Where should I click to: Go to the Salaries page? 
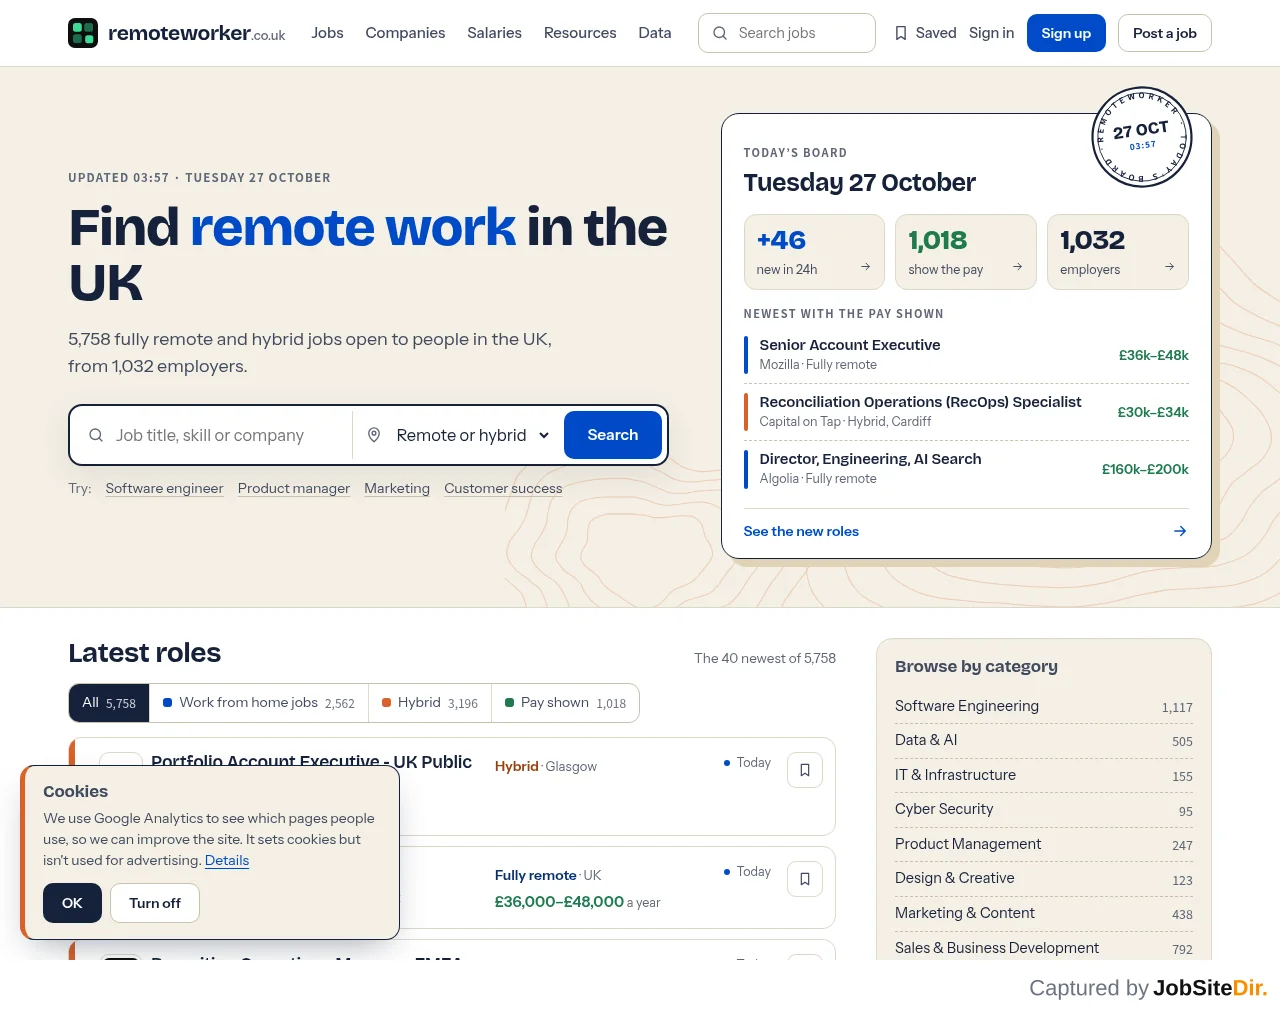point(494,33)
